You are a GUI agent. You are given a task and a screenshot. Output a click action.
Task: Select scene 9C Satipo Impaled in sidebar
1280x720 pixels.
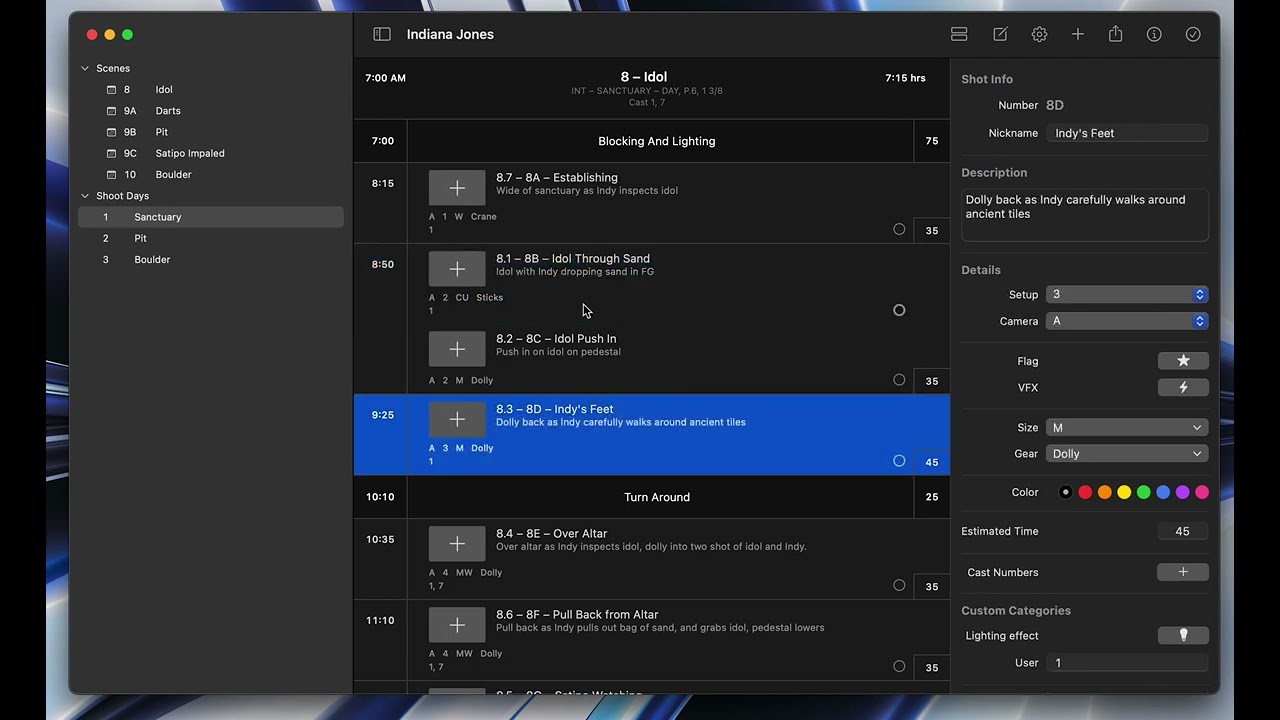pos(211,153)
